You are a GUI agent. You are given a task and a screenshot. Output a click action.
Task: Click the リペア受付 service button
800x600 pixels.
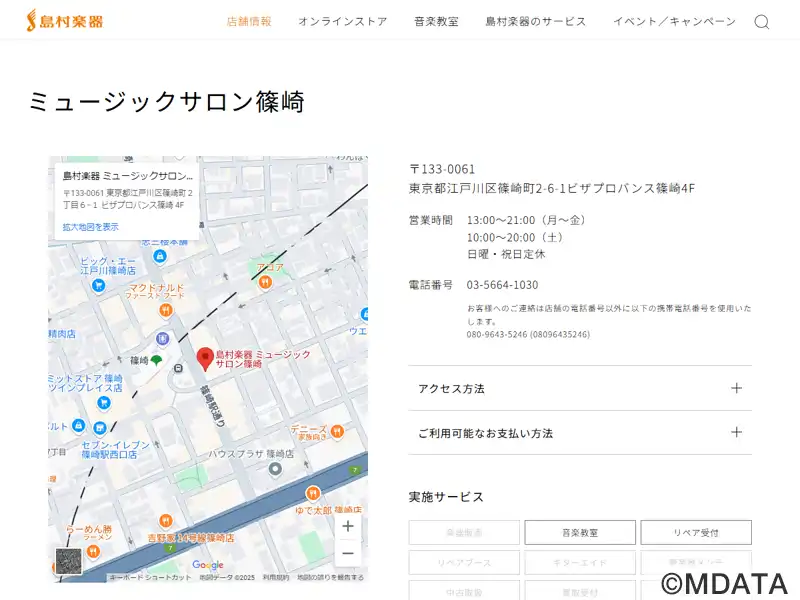696,533
